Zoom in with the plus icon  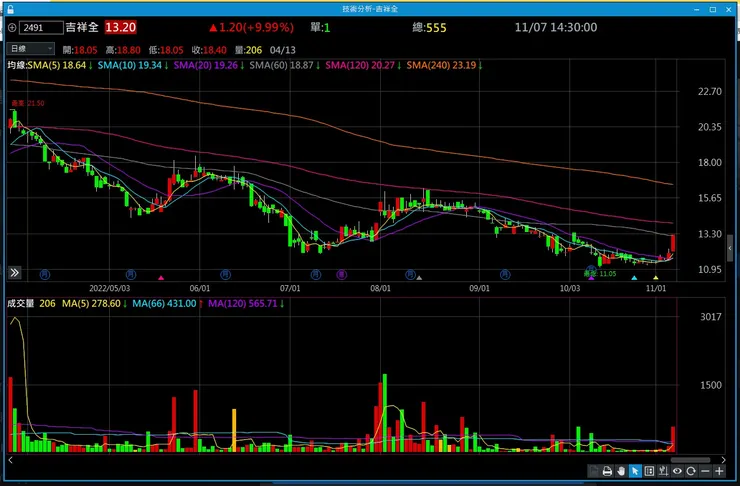(x=719, y=471)
